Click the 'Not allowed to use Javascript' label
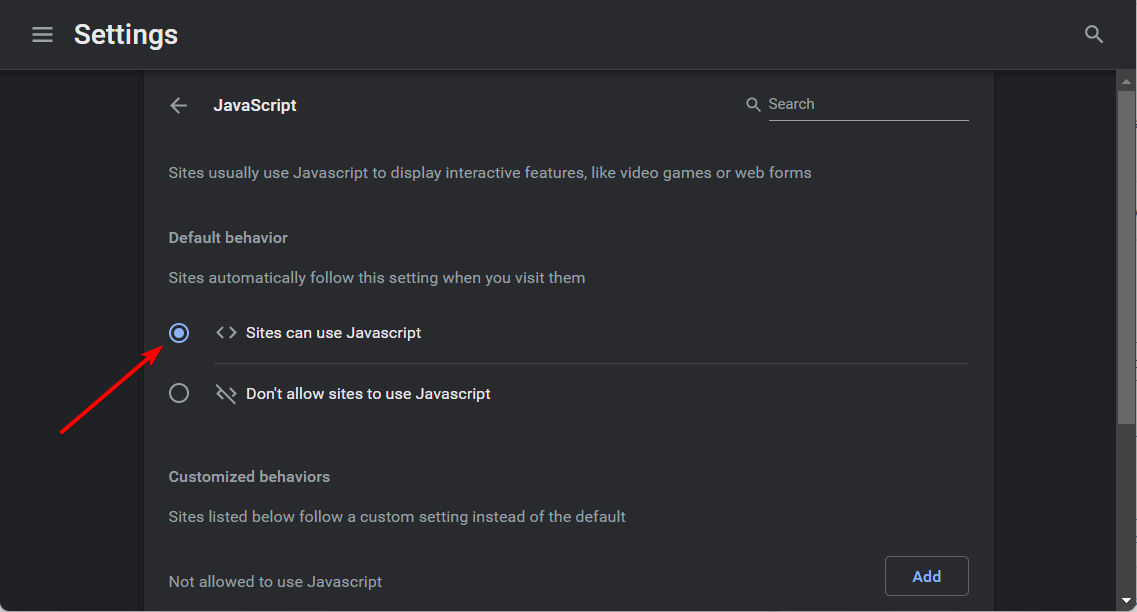The height and width of the screenshot is (612, 1137). pos(275,581)
